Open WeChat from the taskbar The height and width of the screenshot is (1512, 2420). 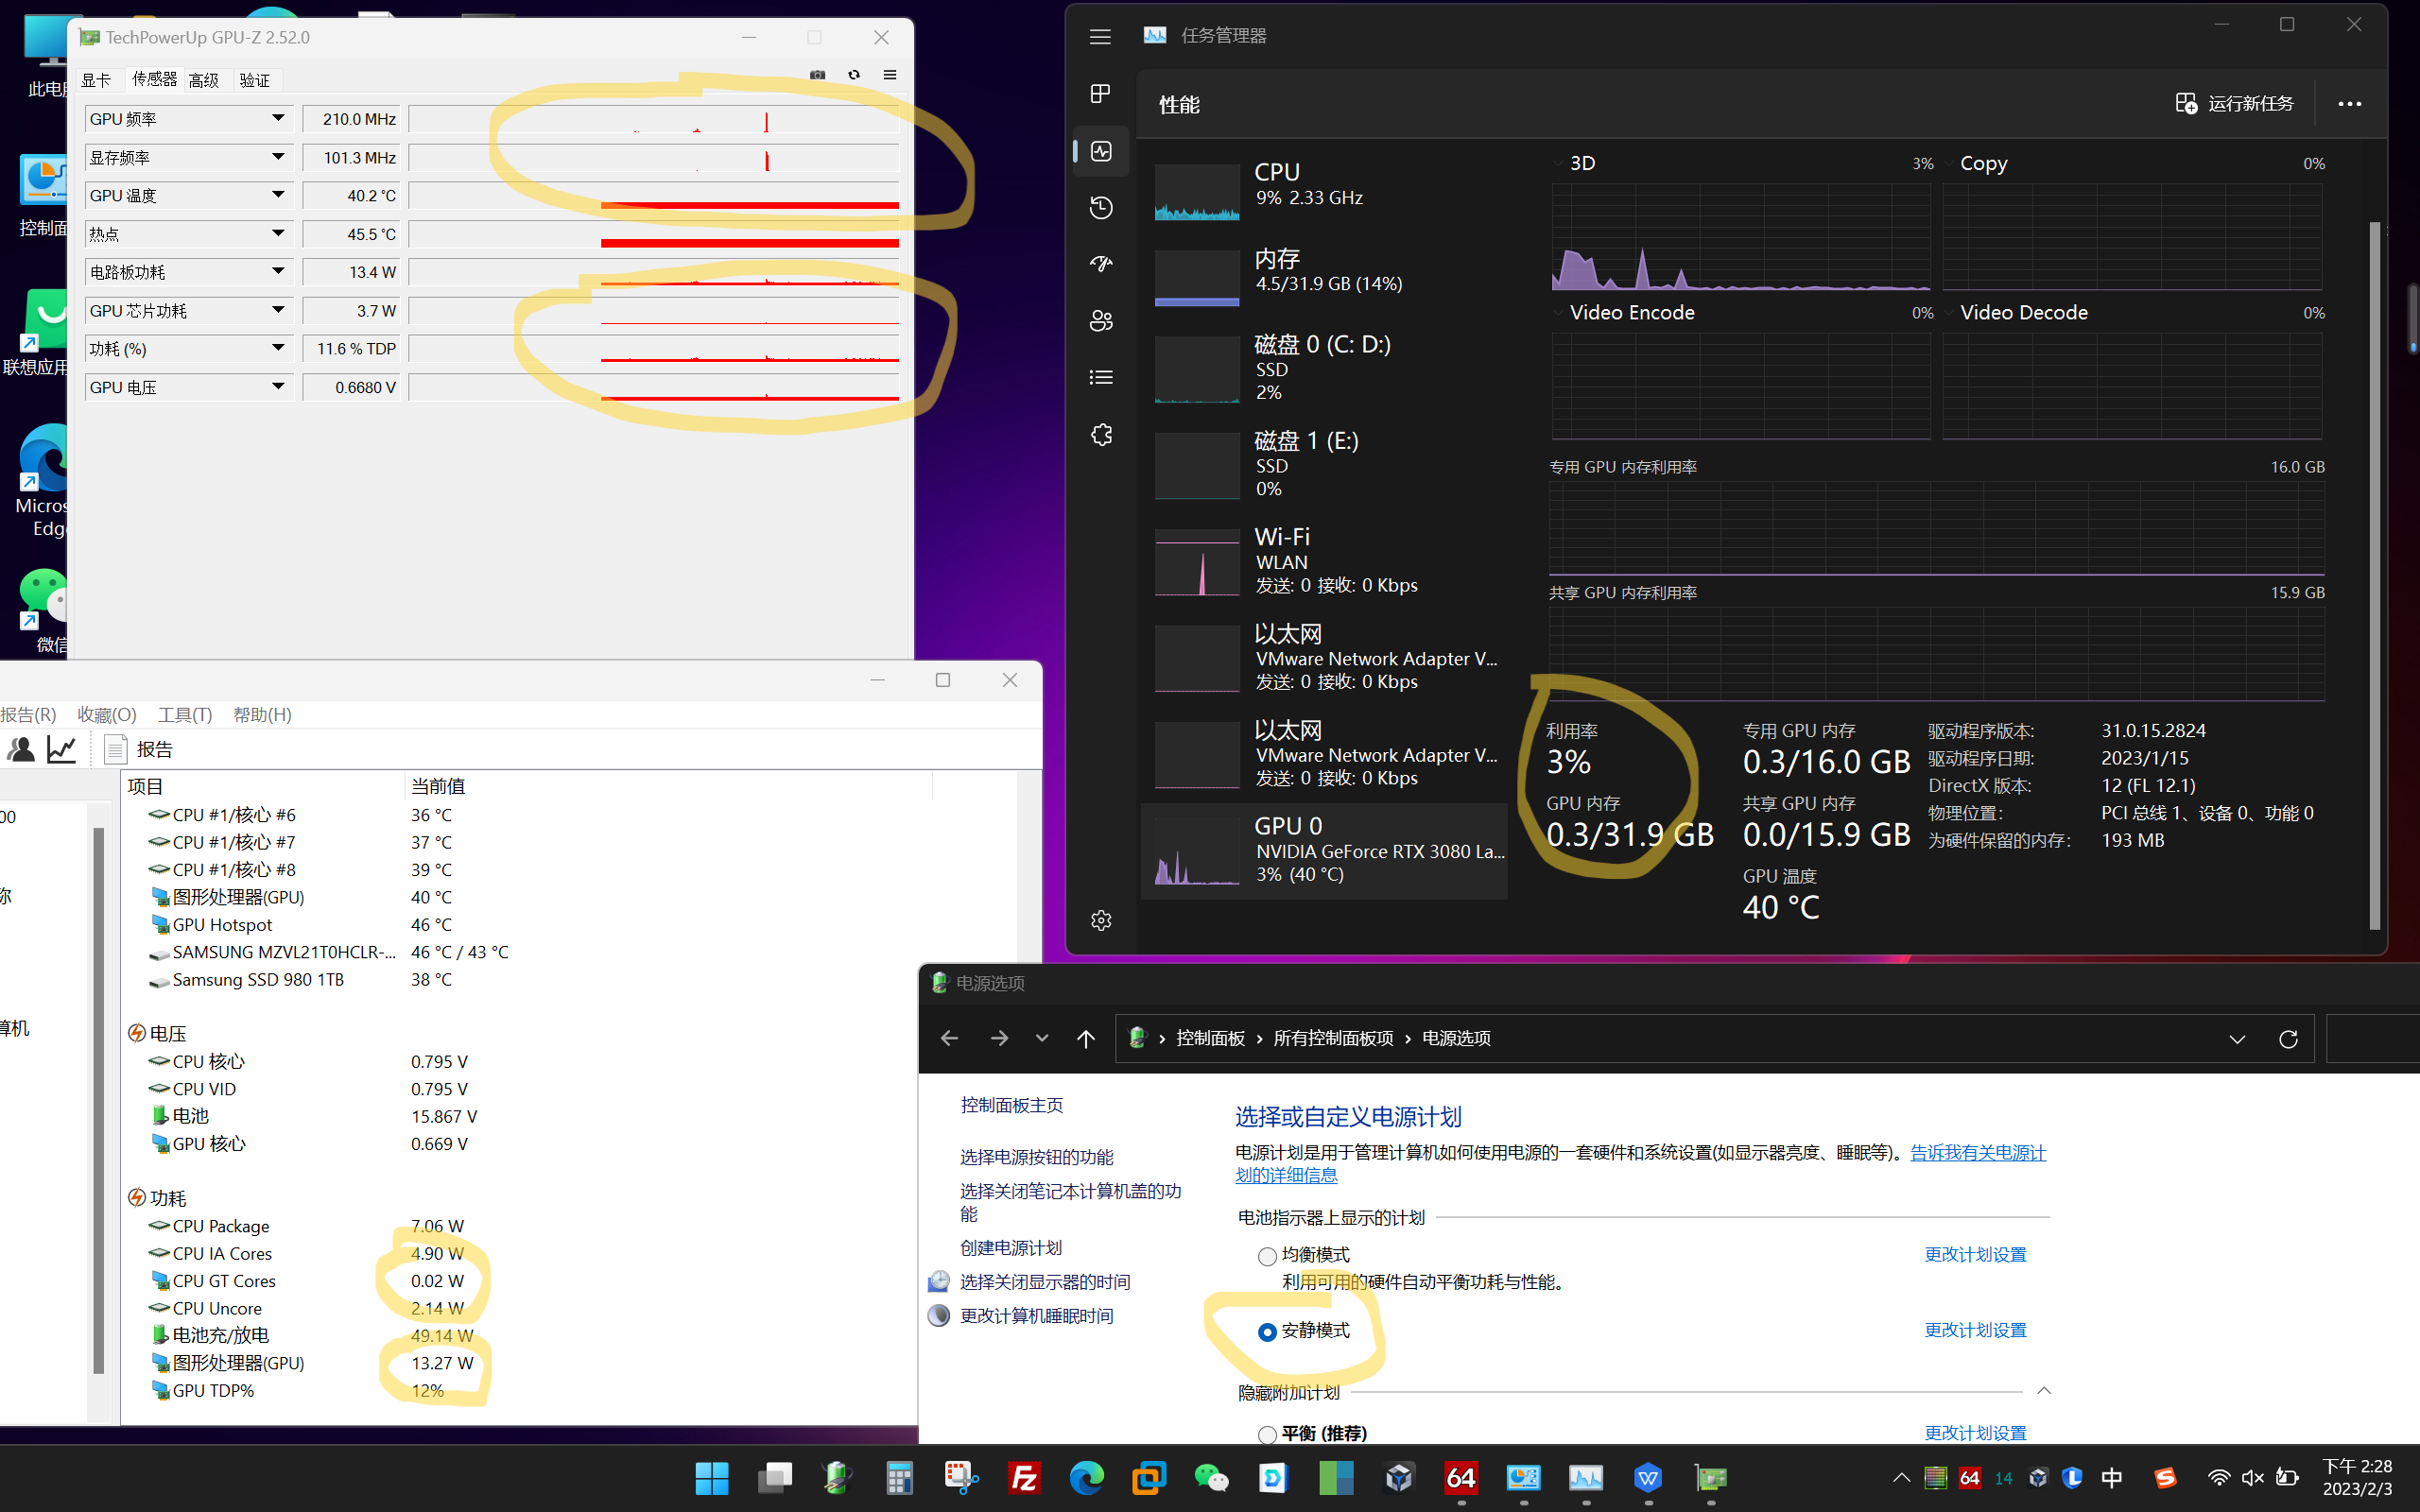[1211, 1478]
